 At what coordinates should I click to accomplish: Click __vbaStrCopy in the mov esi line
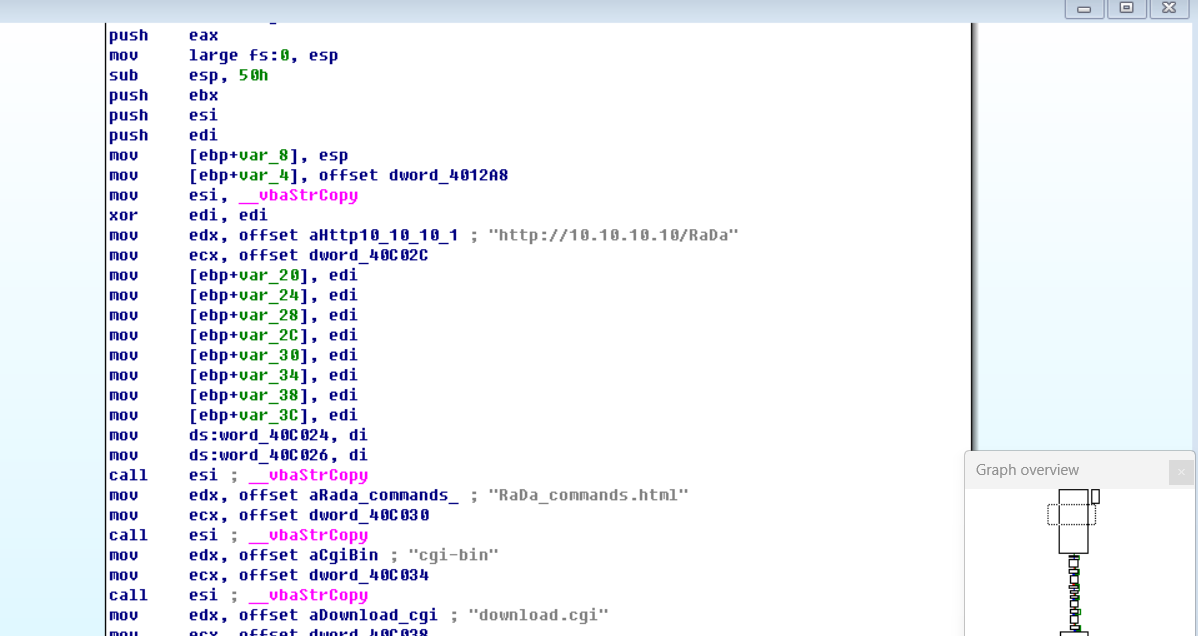(x=299, y=195)
